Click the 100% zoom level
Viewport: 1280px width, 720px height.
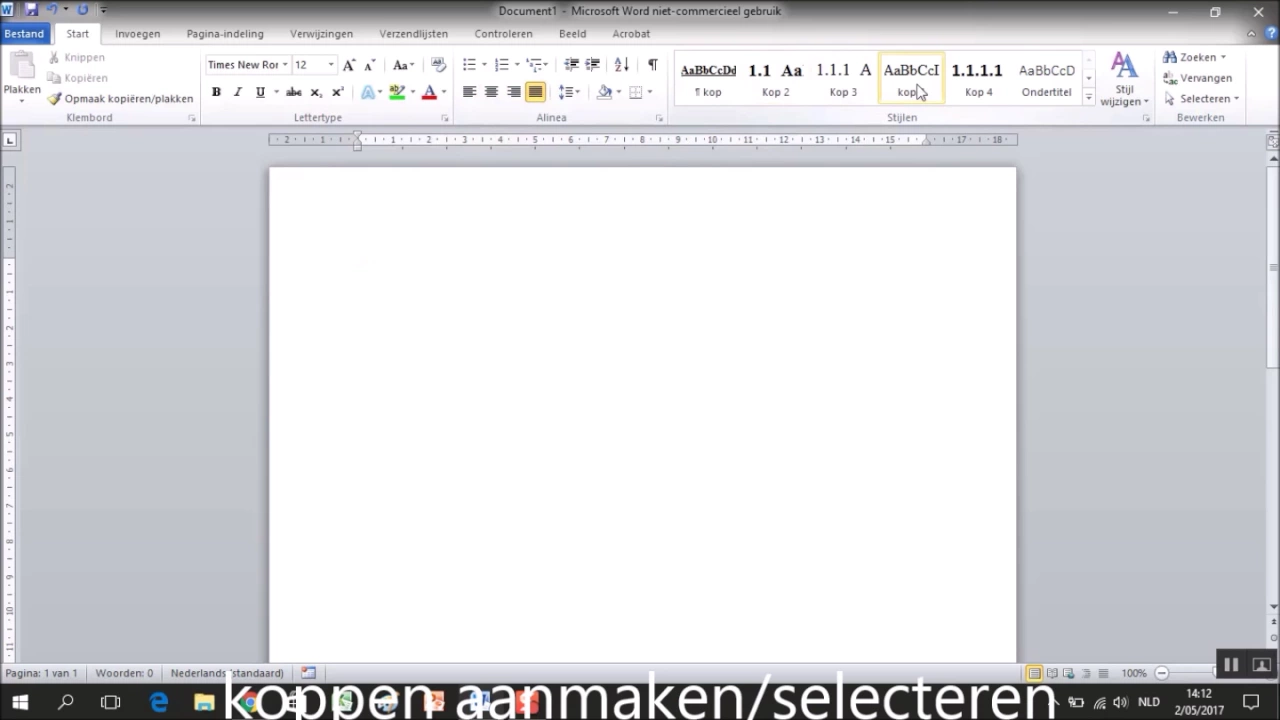click(1133, 673)
